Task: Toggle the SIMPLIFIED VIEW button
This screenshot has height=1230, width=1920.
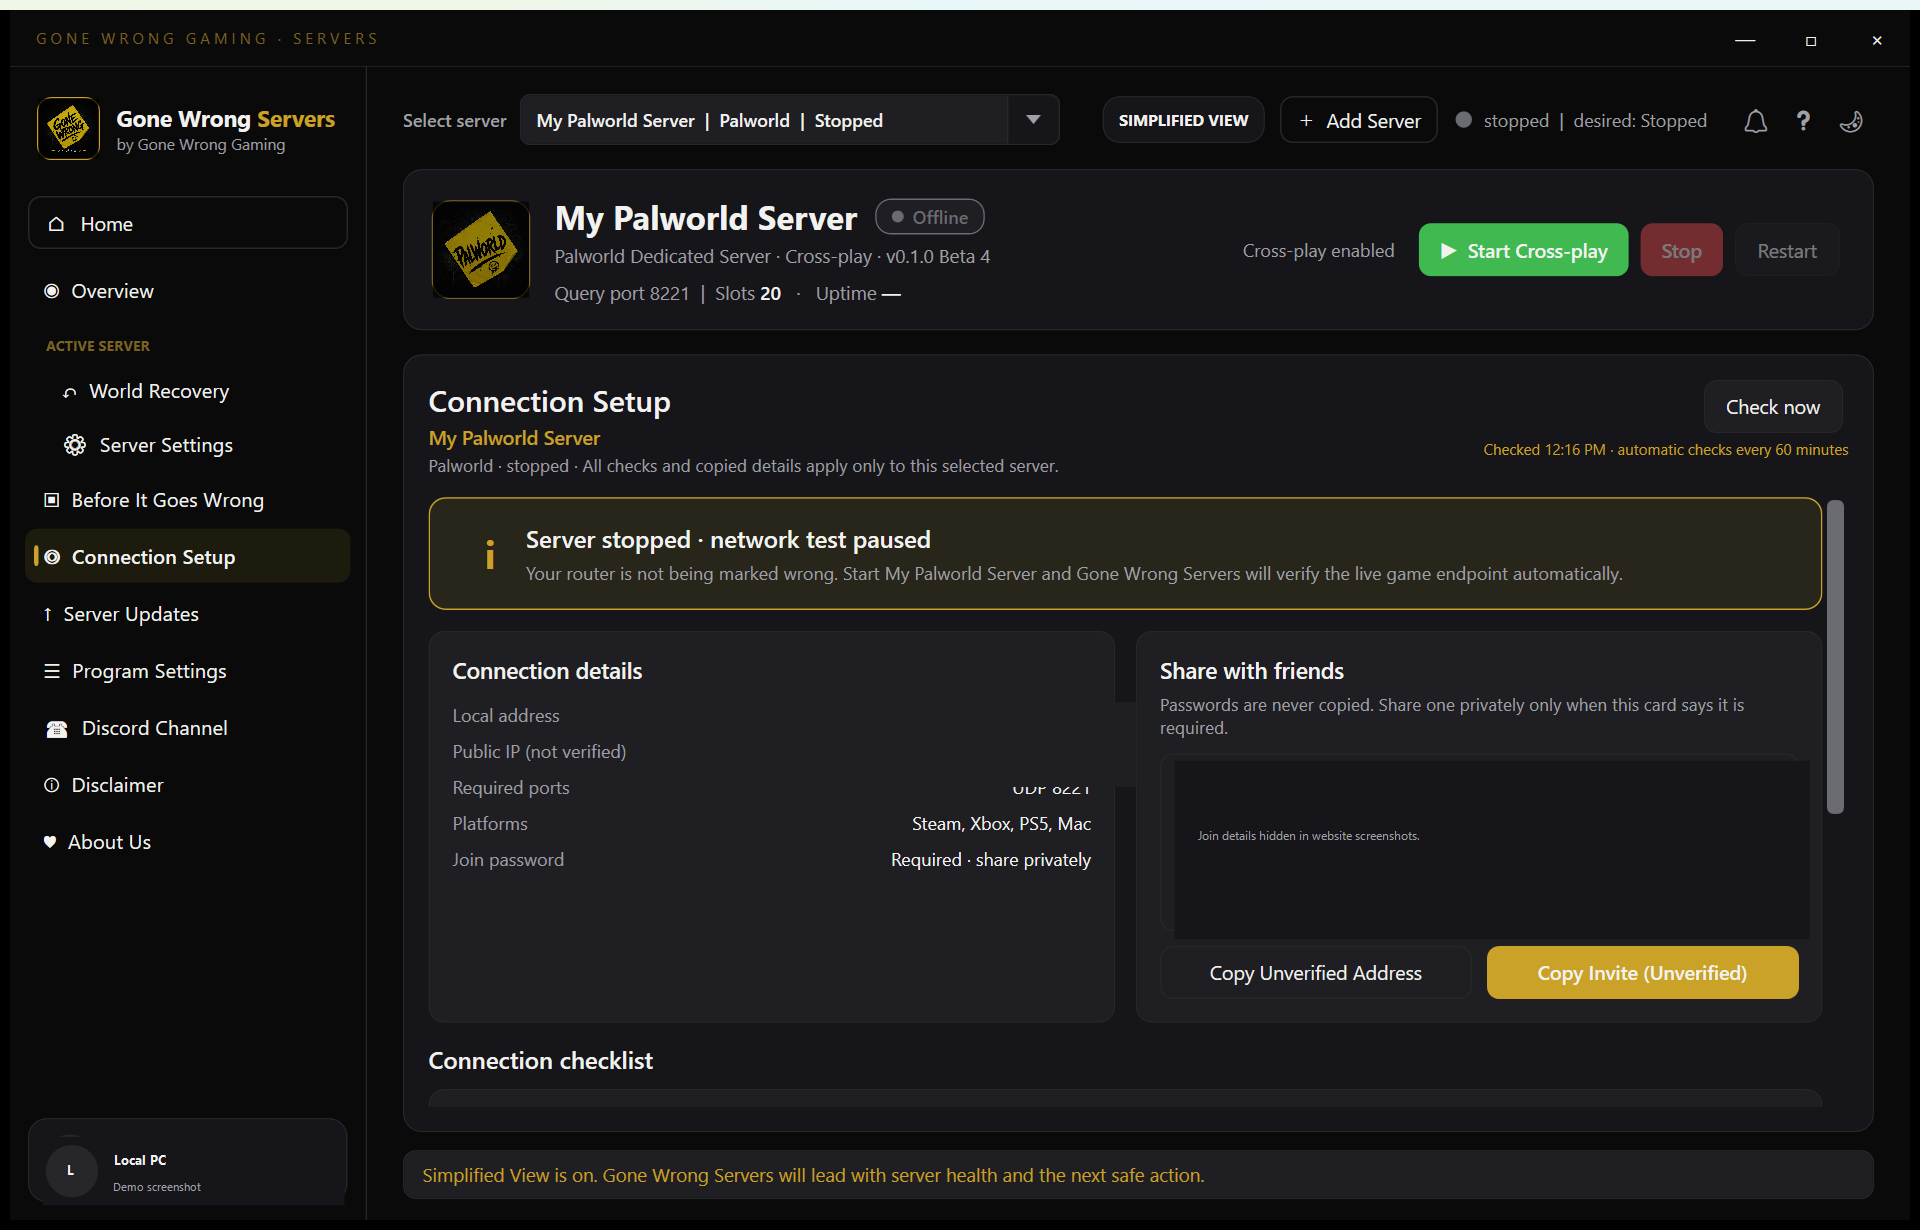Action: (1183, 120)
